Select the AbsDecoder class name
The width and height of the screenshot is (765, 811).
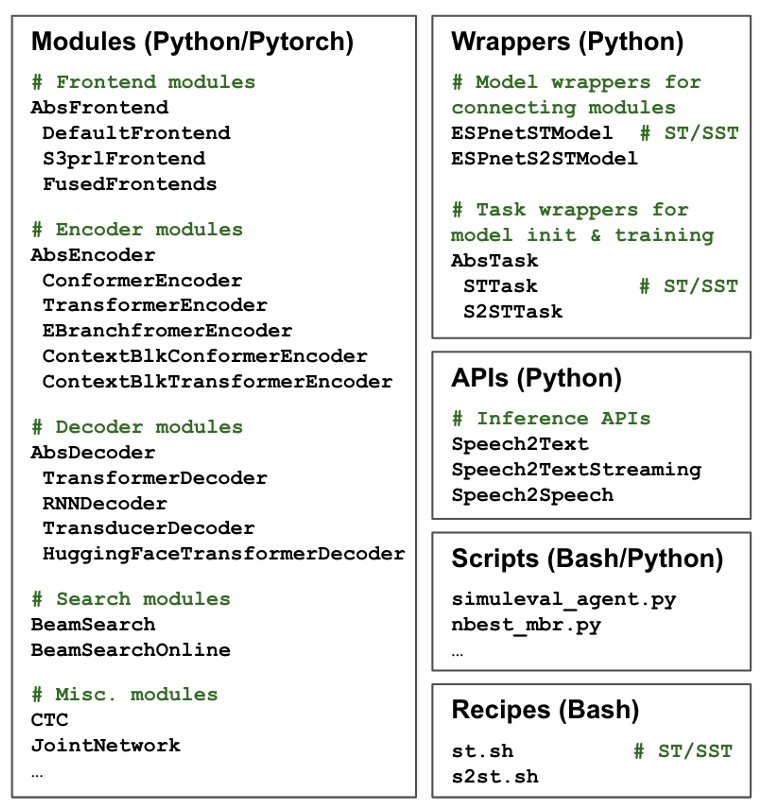point(93,453)
